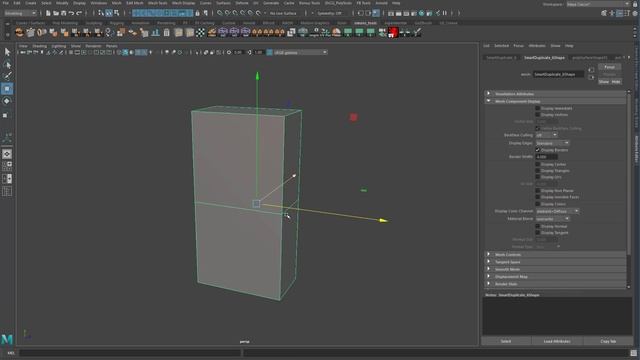640x360 pixels.
Task: Collapse the Mesh Component Display section
Action: [x=555, y=101]
